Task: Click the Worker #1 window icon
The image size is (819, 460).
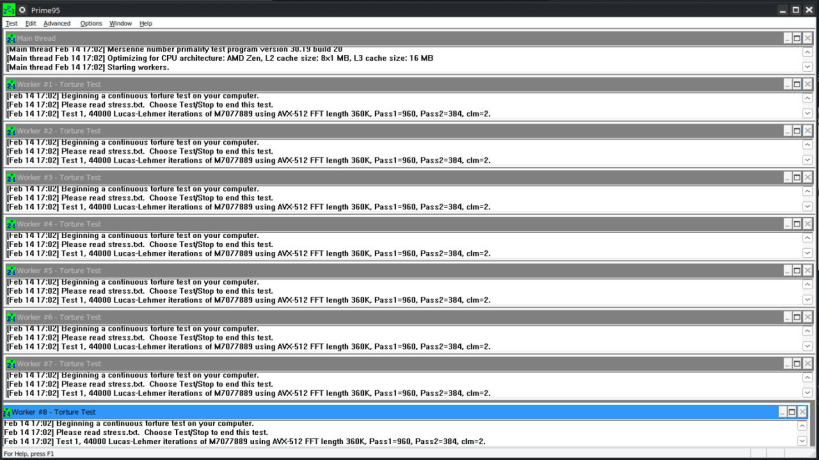Action: [11, 85]
